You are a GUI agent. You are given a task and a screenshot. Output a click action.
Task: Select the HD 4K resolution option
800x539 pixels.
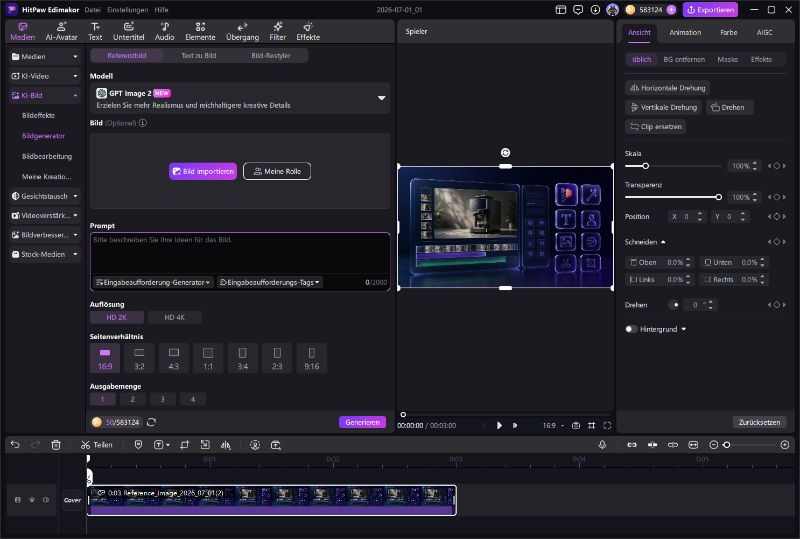[x=174, y=317]
